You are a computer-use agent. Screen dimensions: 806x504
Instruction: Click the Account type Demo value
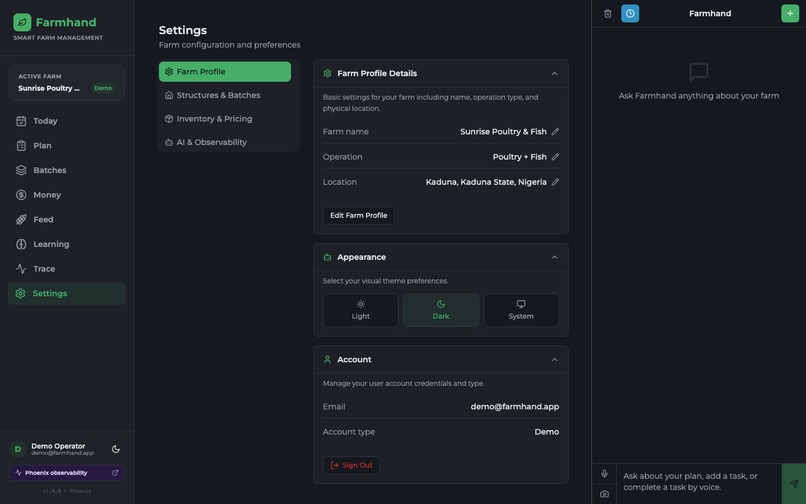point(546,432)
